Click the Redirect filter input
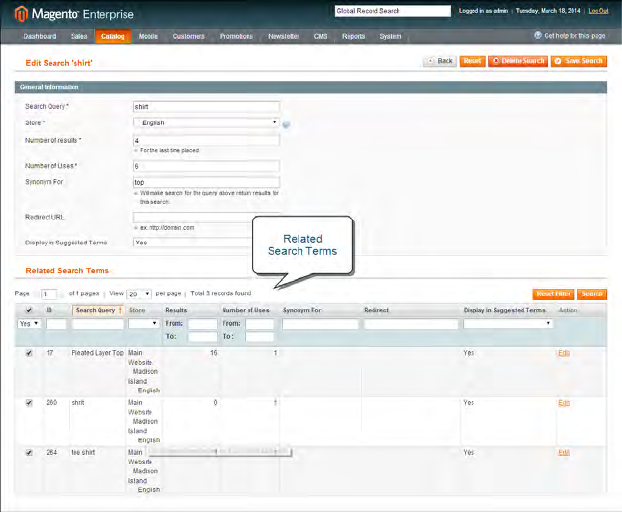 pyautogui.click(x=411, y=324)
